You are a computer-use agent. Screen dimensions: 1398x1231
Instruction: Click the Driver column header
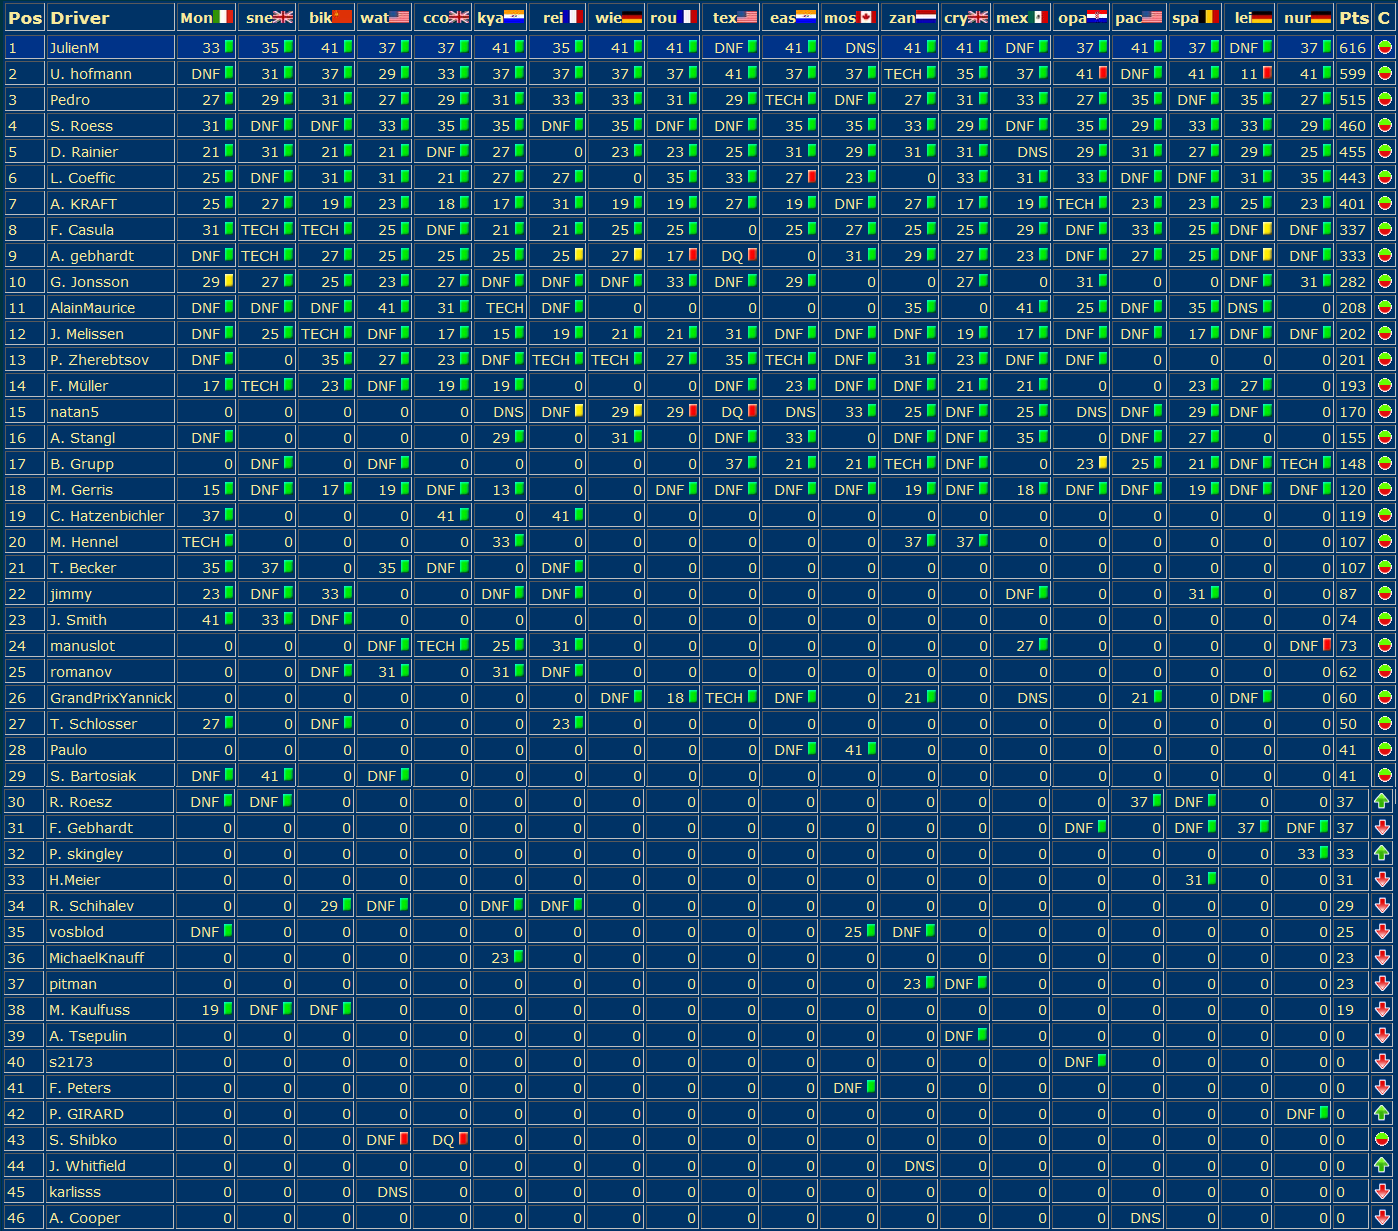(x=80, y=17)
